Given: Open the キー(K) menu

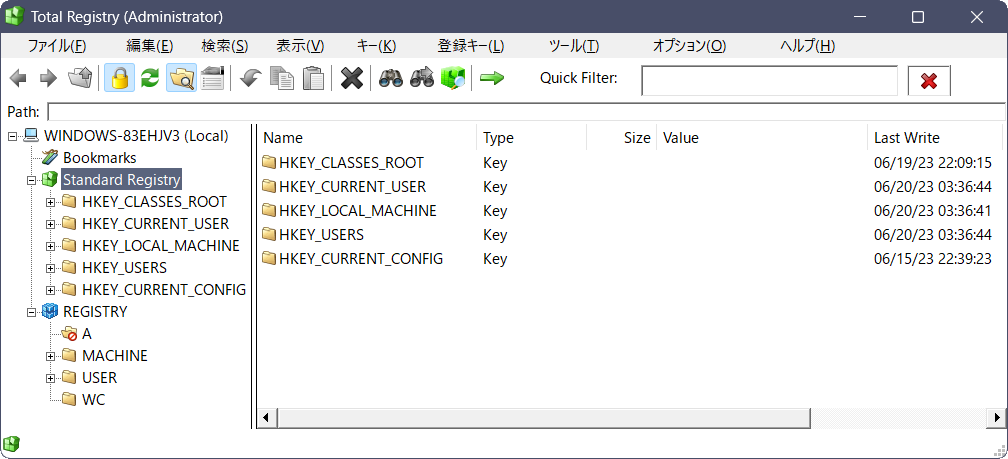Looking at the screenshot, I should 376,46.
